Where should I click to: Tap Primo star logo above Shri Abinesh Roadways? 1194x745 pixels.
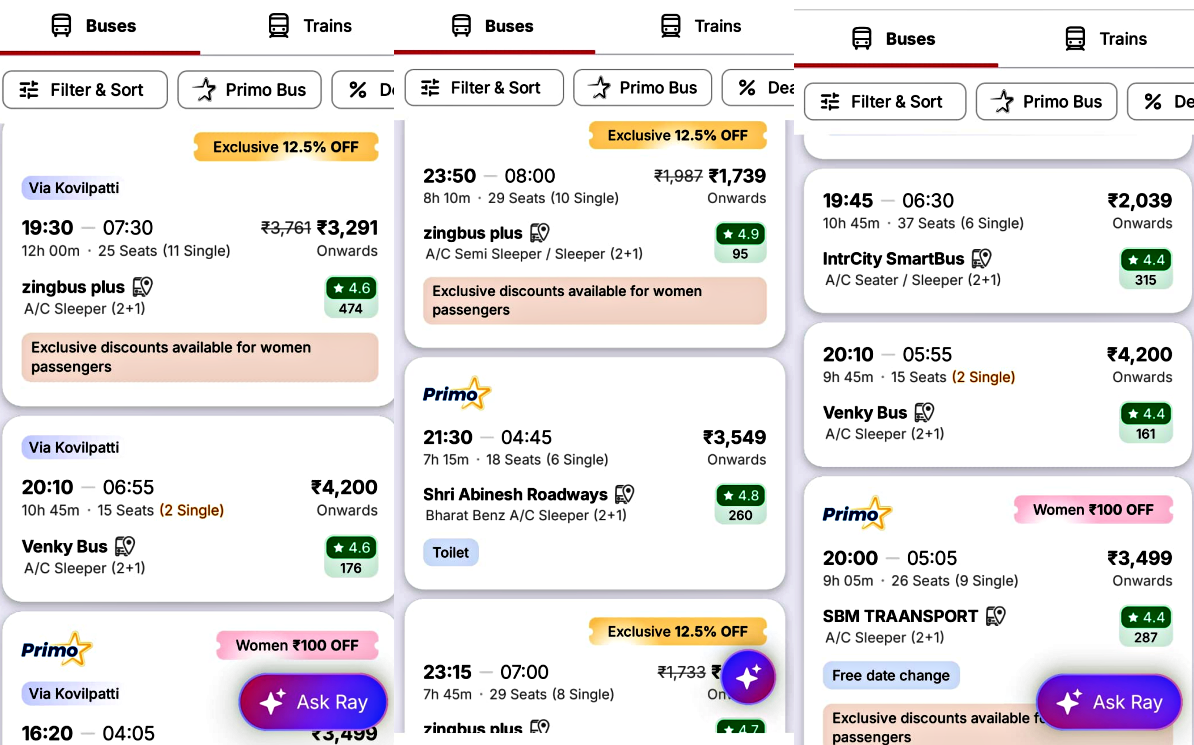(x=457, y=393)
